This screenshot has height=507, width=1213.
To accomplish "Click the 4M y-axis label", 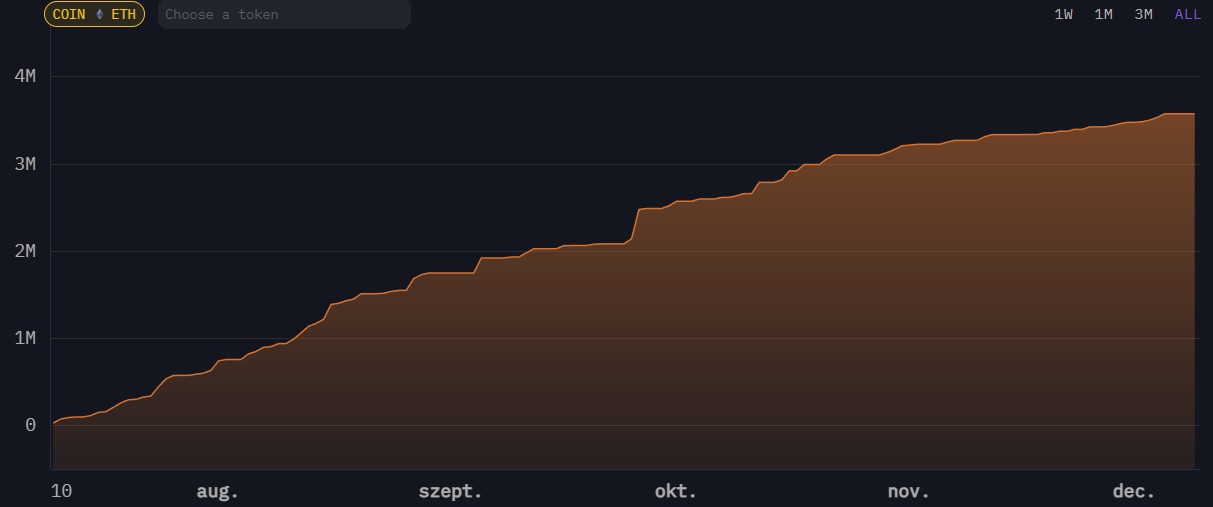I will pos(25,76).
